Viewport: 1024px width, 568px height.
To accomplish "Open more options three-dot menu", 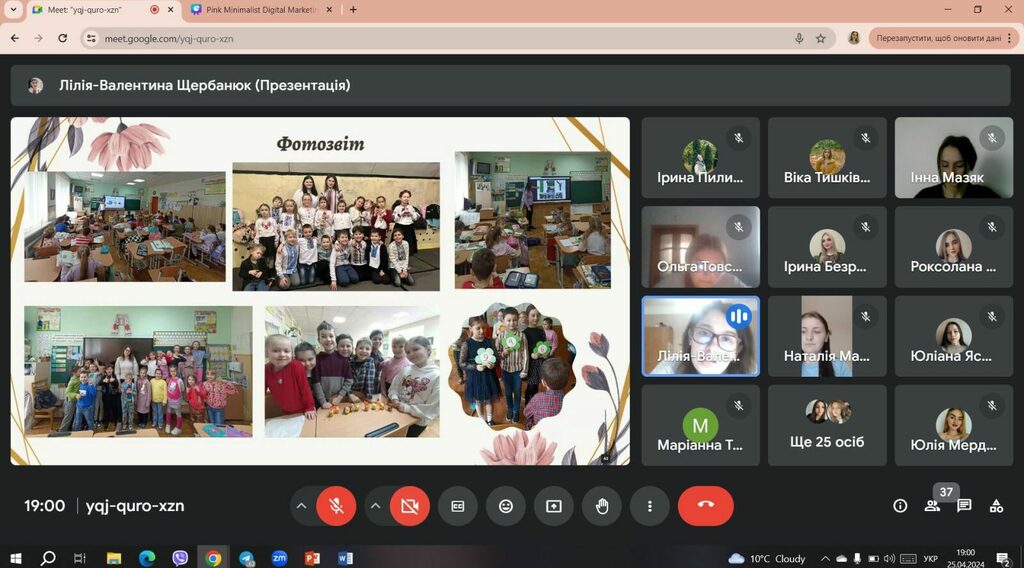I will [649, 506].
